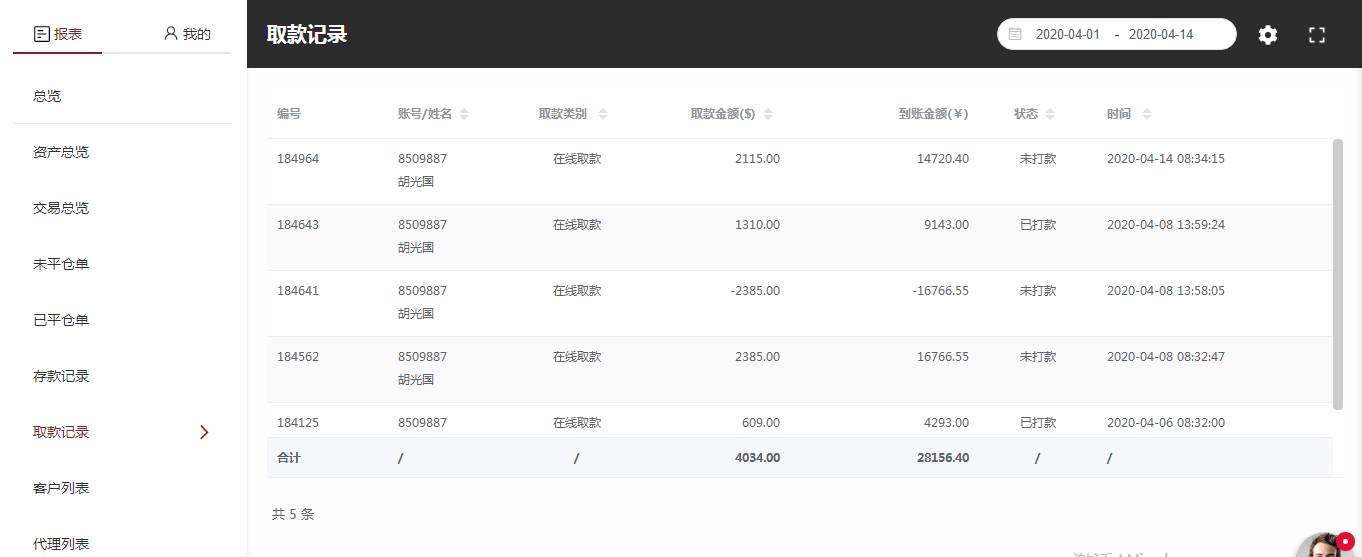This screenshot has height=557, width=1362.
Task: Click timestamp 2020-04-08 08:32:47
Action: point(1166,357)
